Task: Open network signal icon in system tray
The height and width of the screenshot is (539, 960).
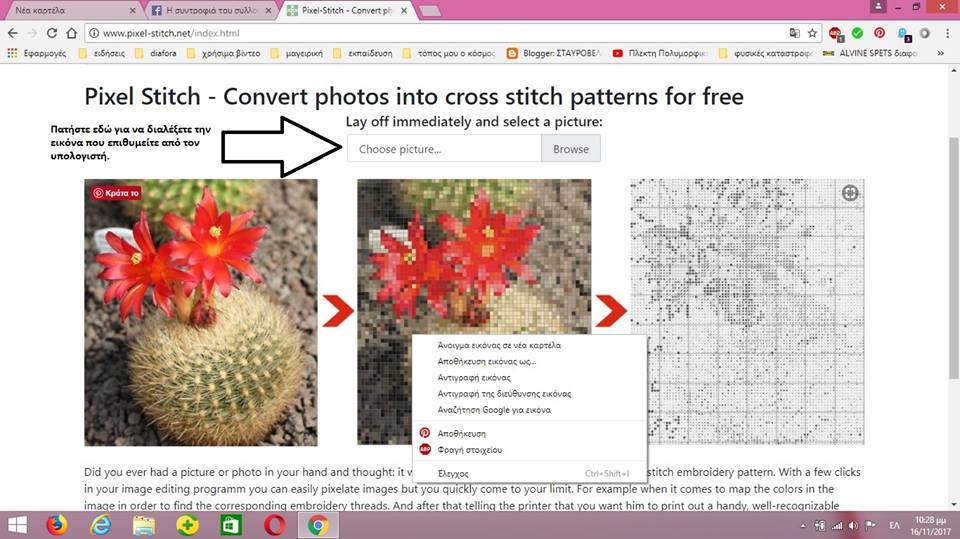Action: point(836,526)
